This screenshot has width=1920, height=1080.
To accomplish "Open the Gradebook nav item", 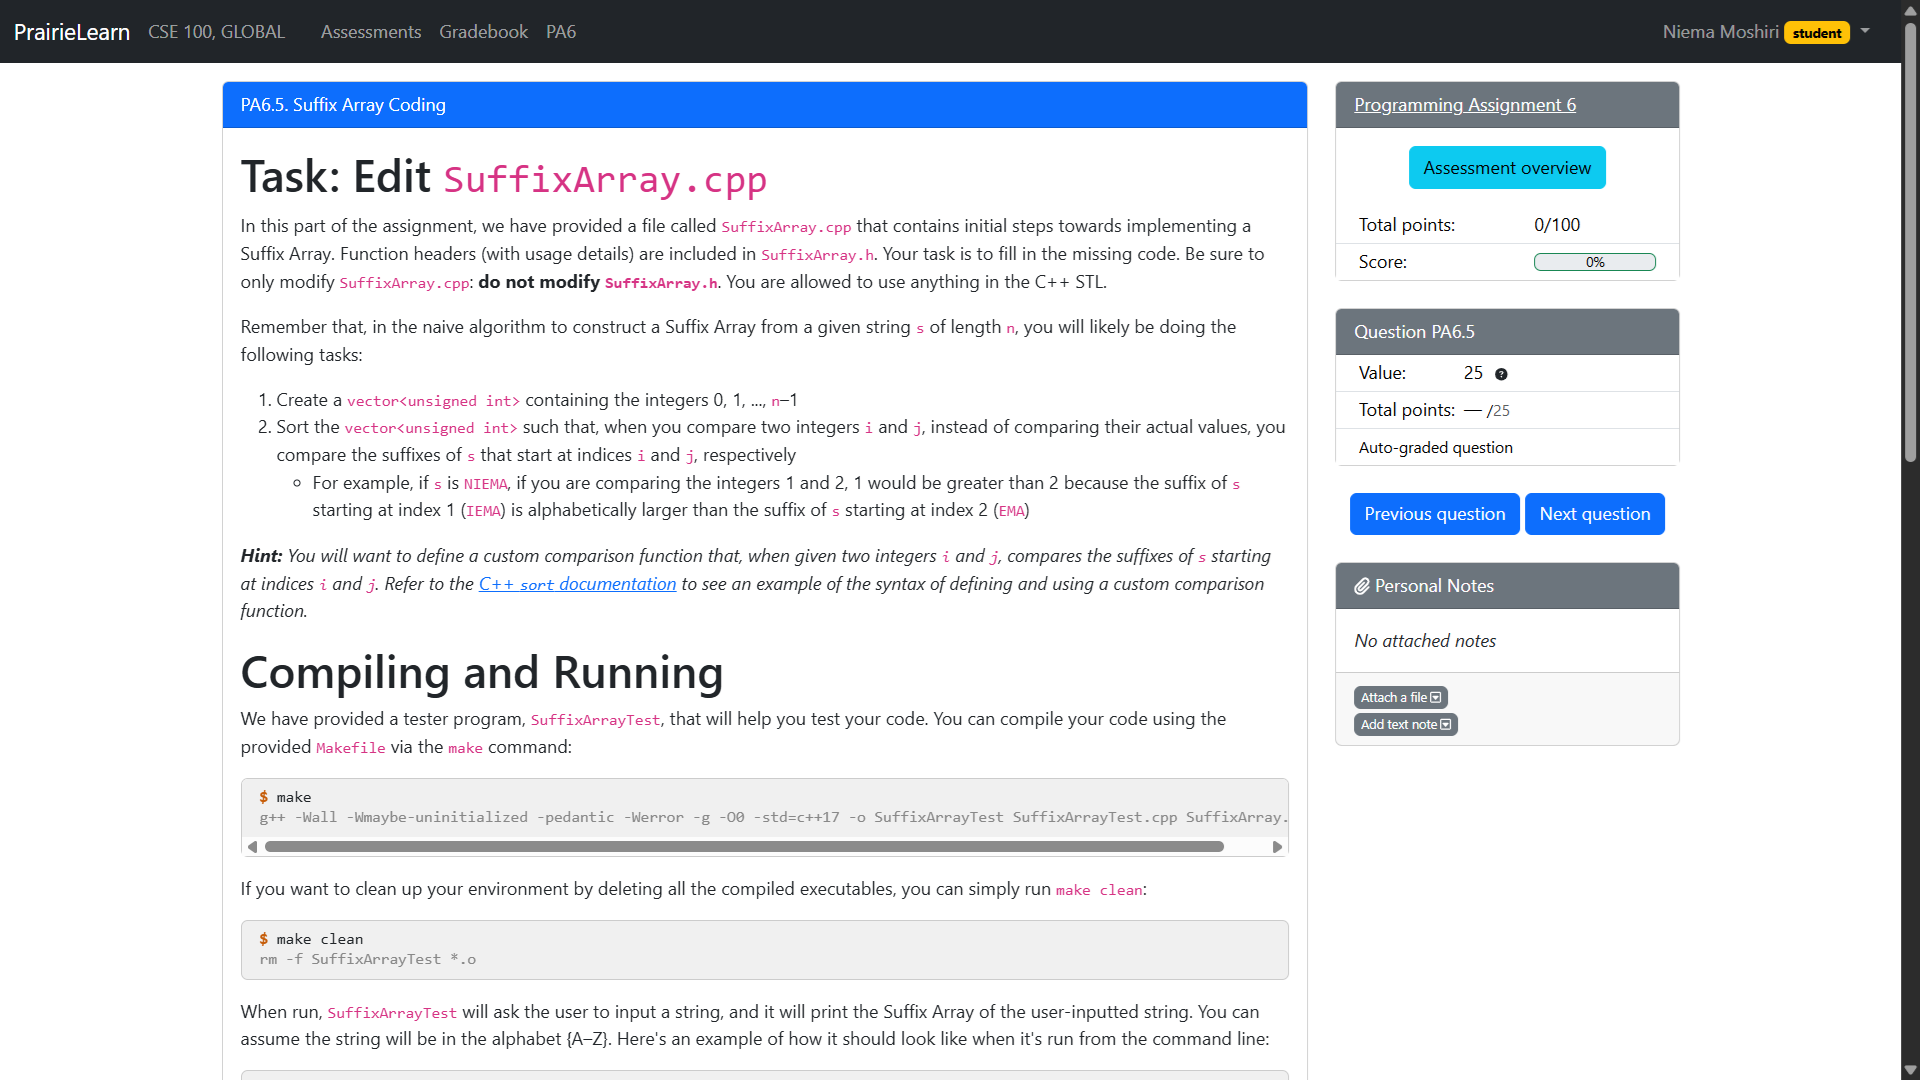I will pos(483,32).
